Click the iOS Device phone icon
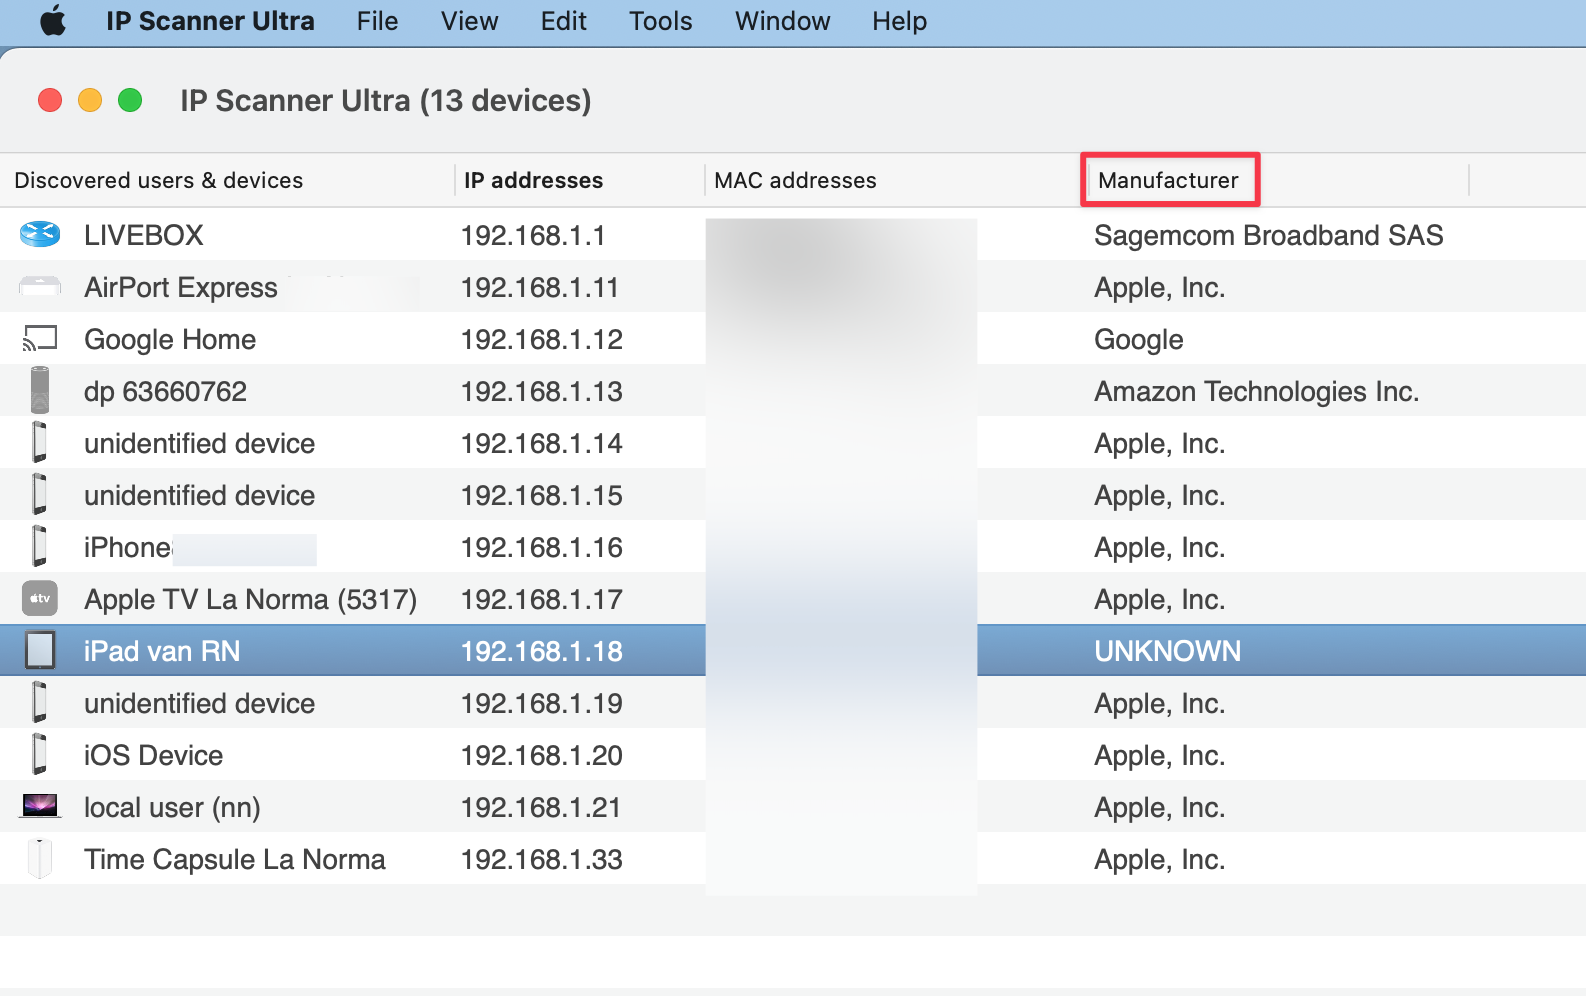 point(40,755)
